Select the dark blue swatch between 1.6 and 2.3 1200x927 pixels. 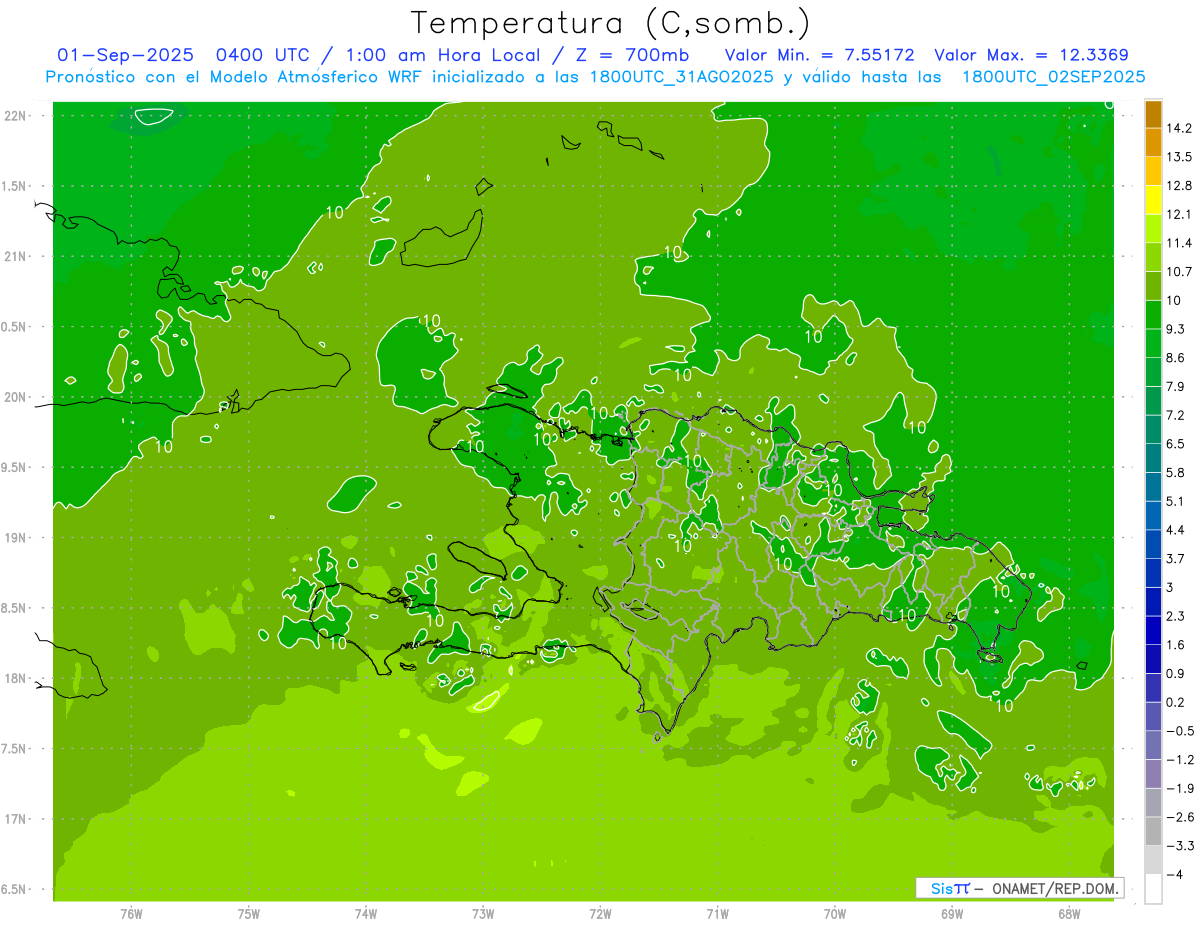tap(1153, 630)
